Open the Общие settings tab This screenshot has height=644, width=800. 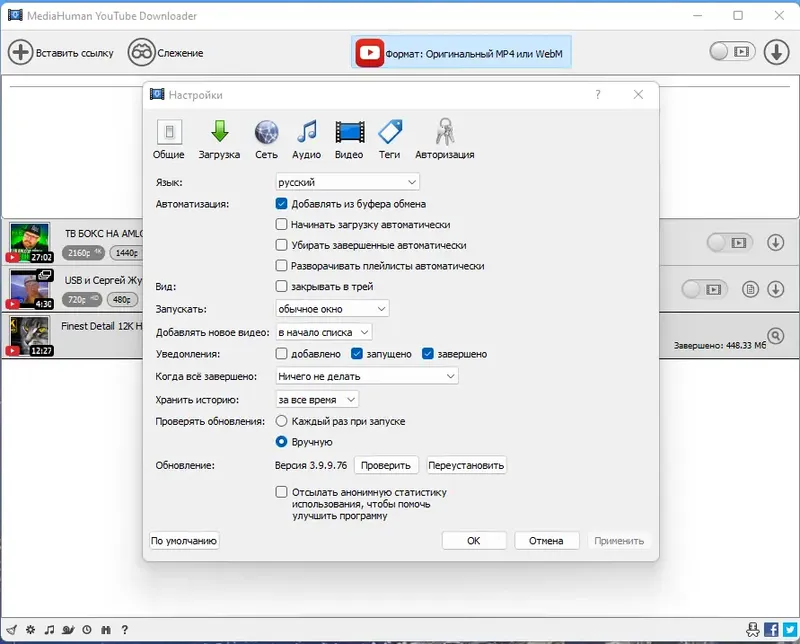click(169, 139)
